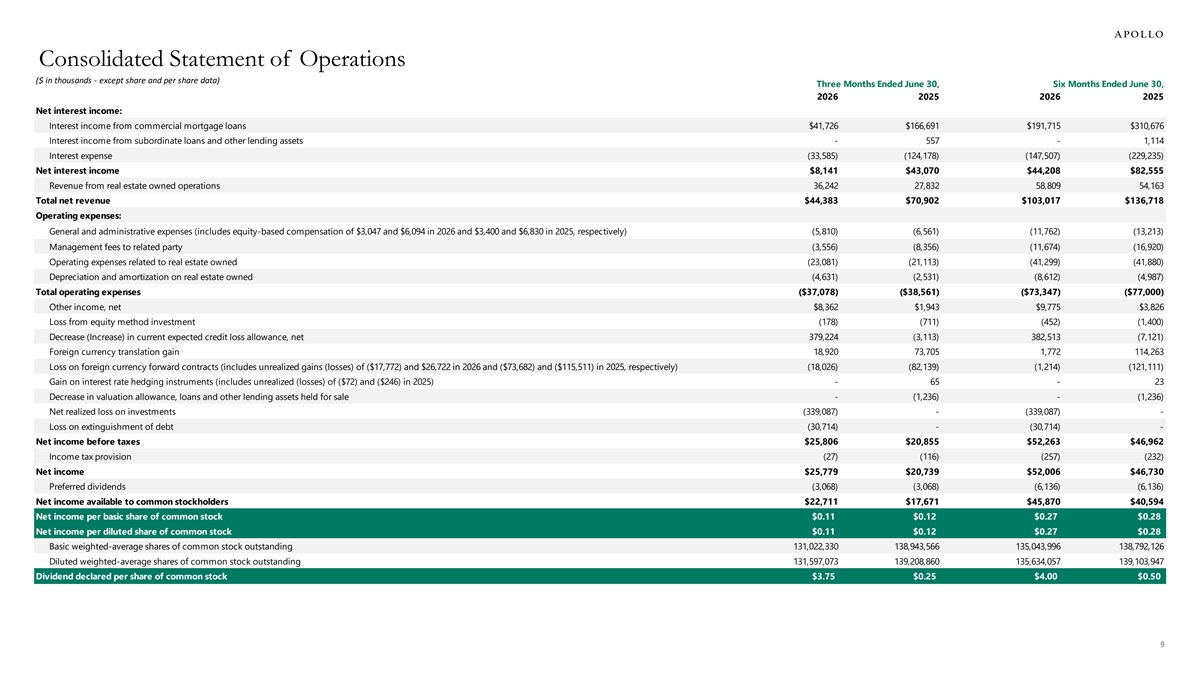Image resolution: width=1200 pixels, height=675 pixels.
Task: Click the Net income before taxes row label
Action: [88, 442]
